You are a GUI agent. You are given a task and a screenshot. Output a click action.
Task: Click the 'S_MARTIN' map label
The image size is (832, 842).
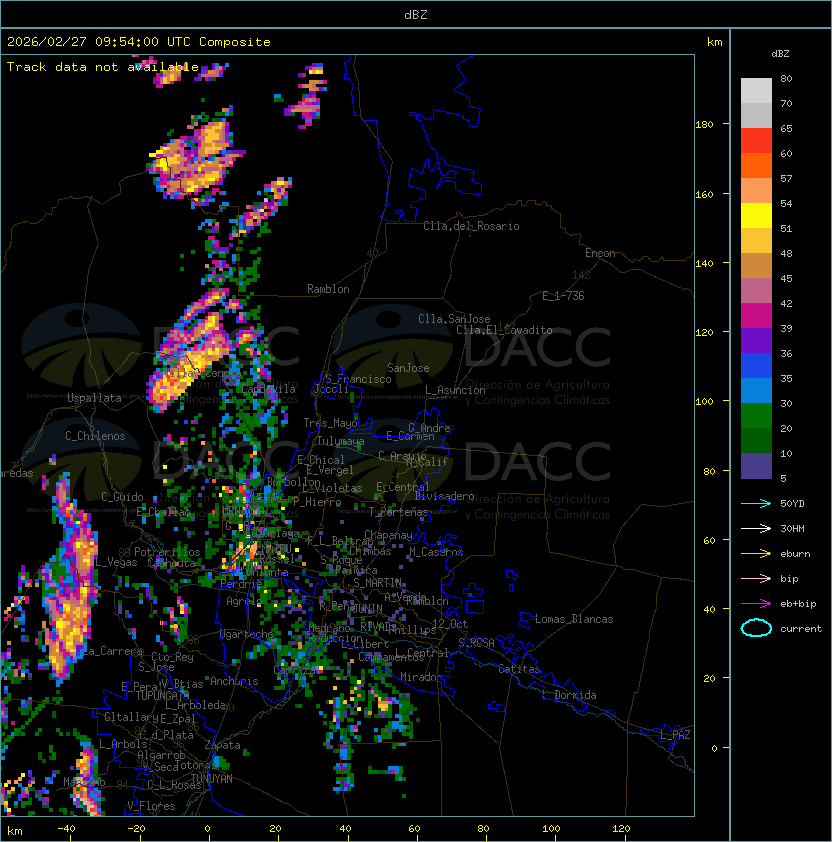click(378, 583)
